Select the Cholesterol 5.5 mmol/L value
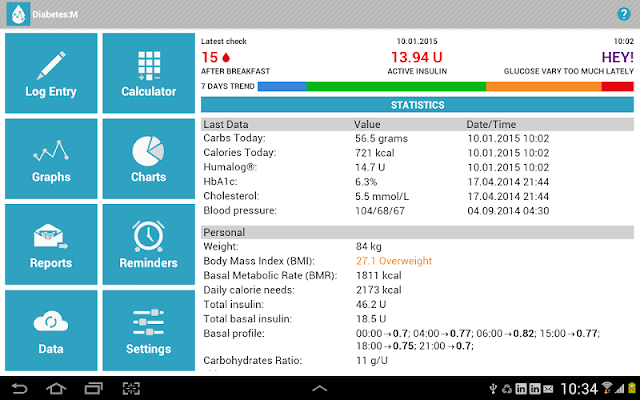The height and width of the screenshot is (400, 640). pyautogui.click(x=382, y=197)
